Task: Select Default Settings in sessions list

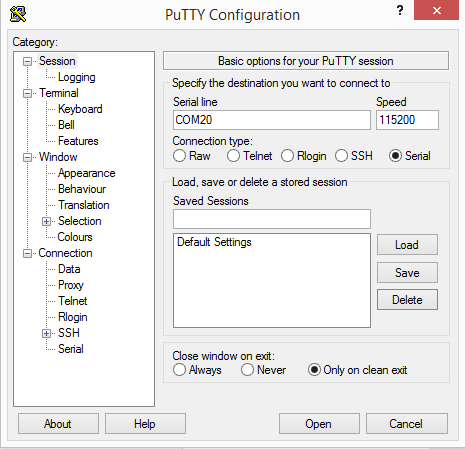Action: tap(214, 242)
